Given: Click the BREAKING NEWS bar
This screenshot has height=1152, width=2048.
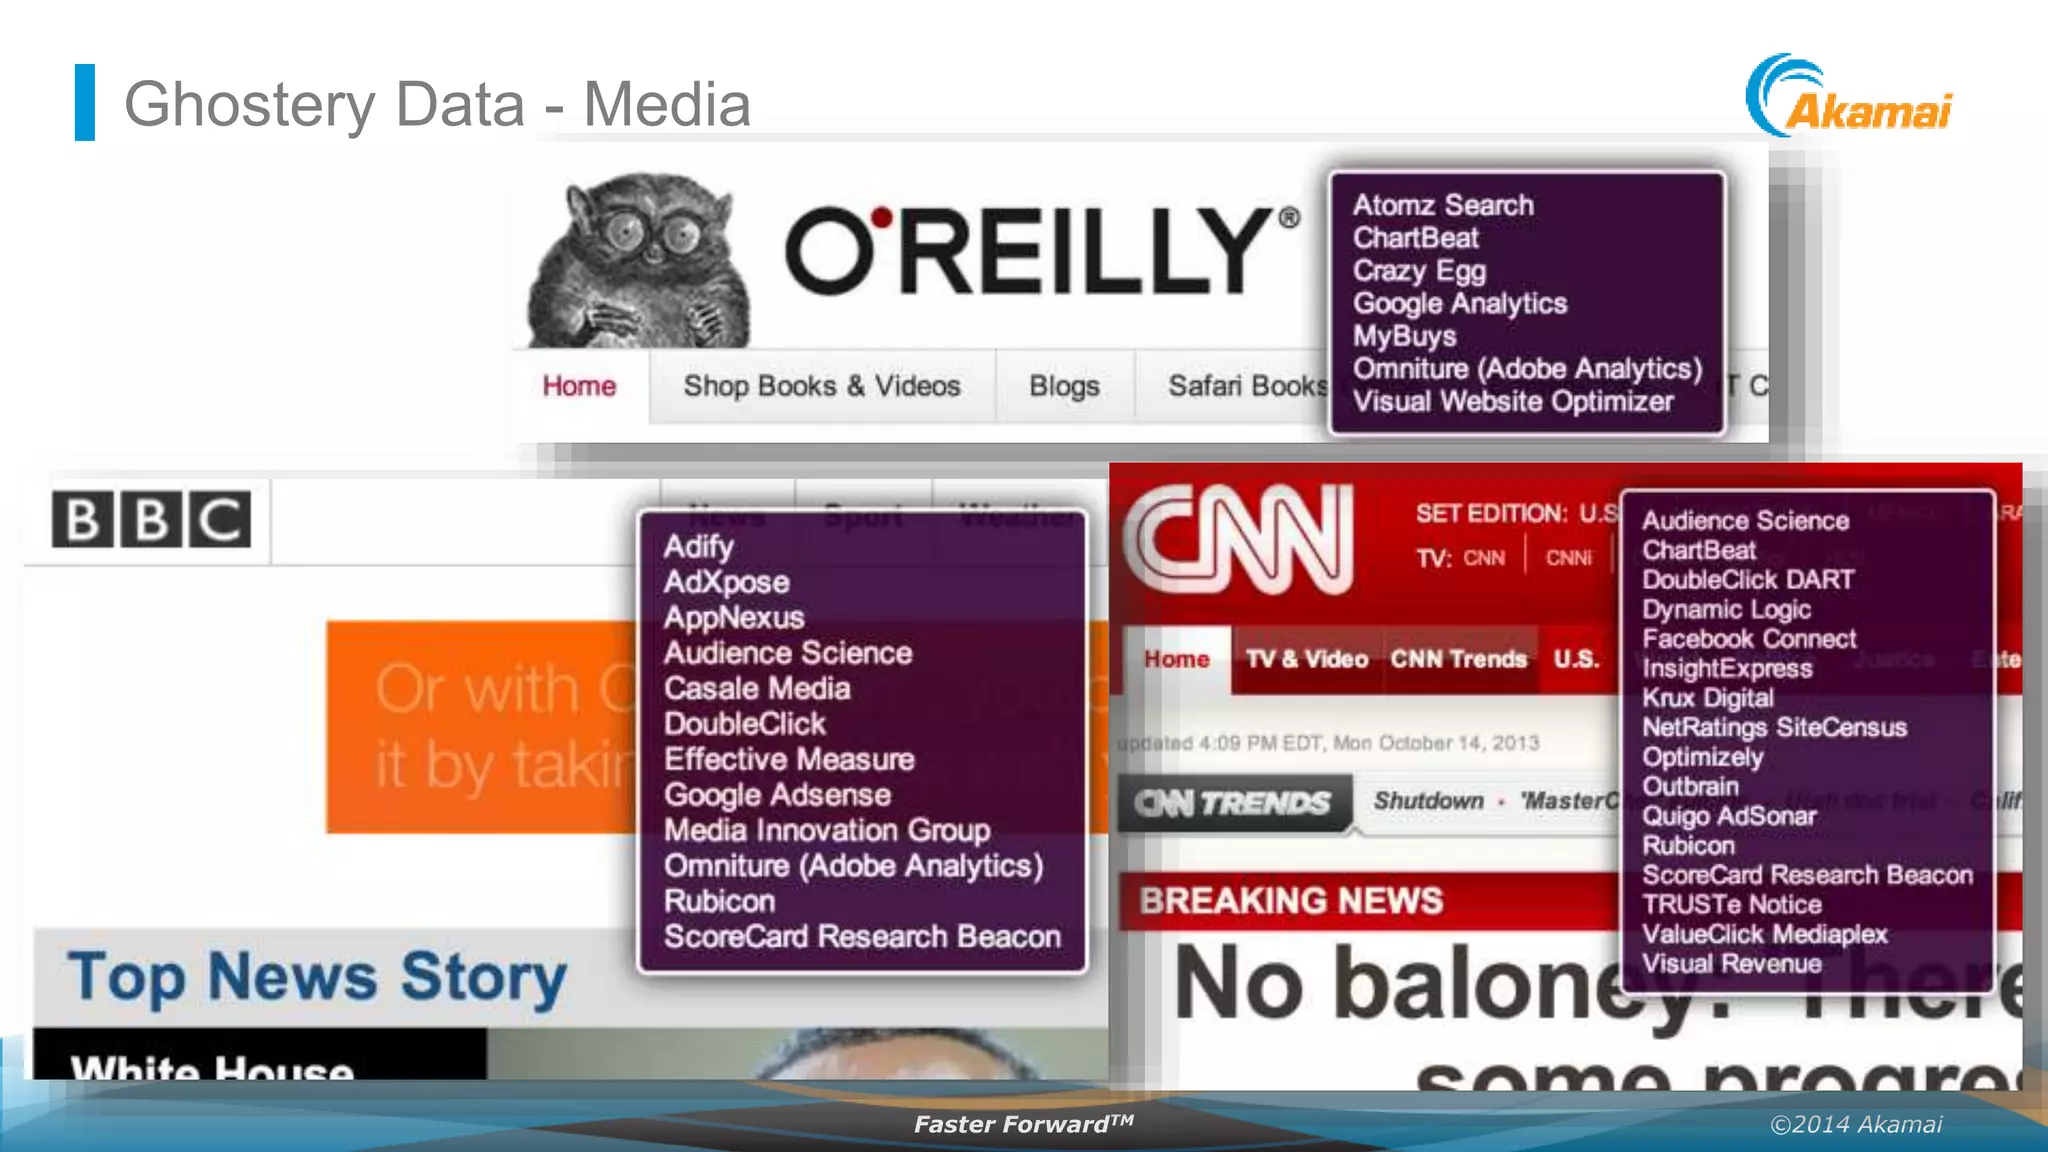Looking at the screenshot, I should tap(1368, 901).
